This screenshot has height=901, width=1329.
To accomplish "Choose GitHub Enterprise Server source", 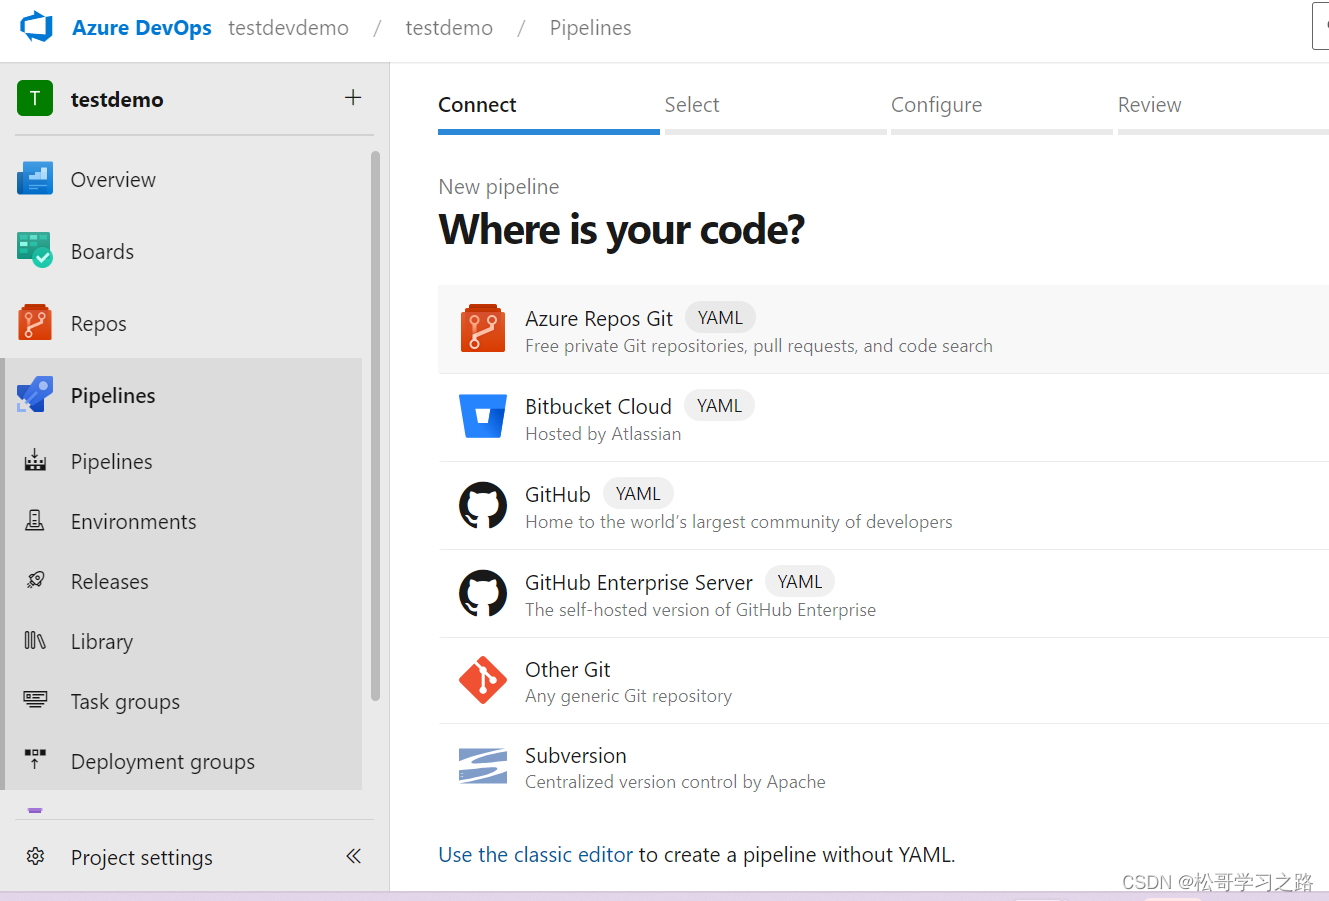I will point(884,593).
